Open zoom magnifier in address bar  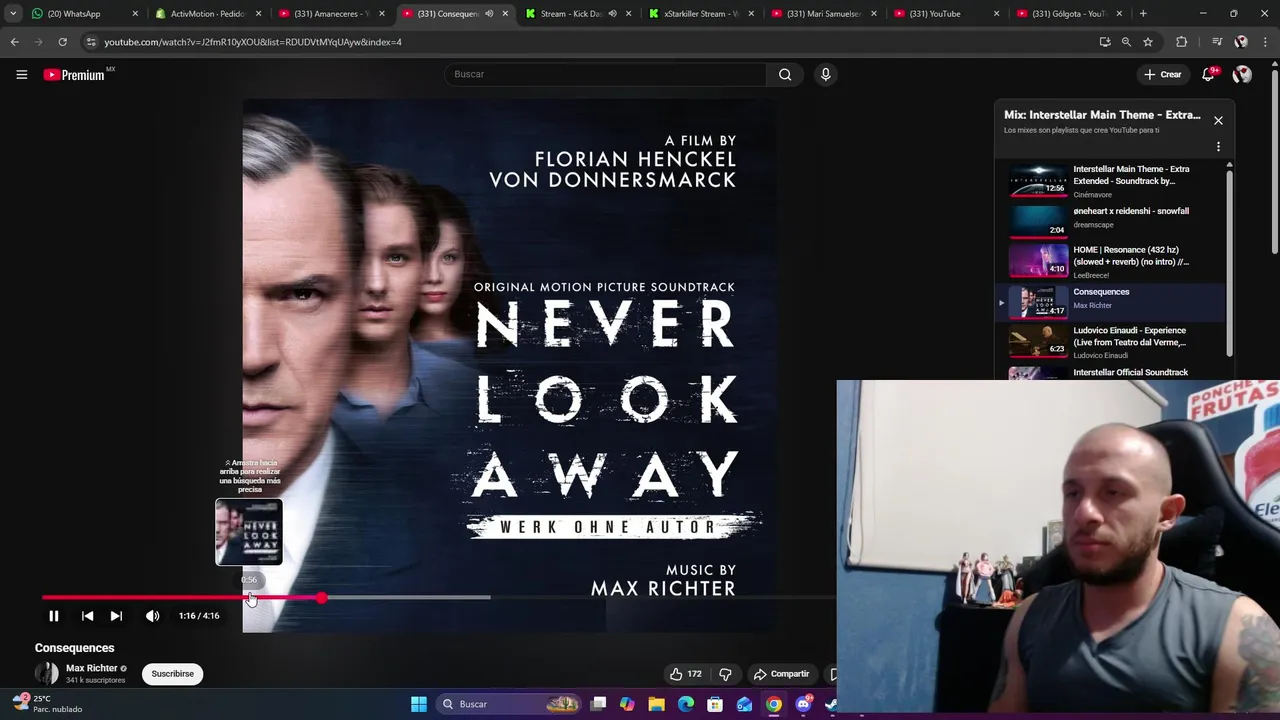[x=1126, y=42]
